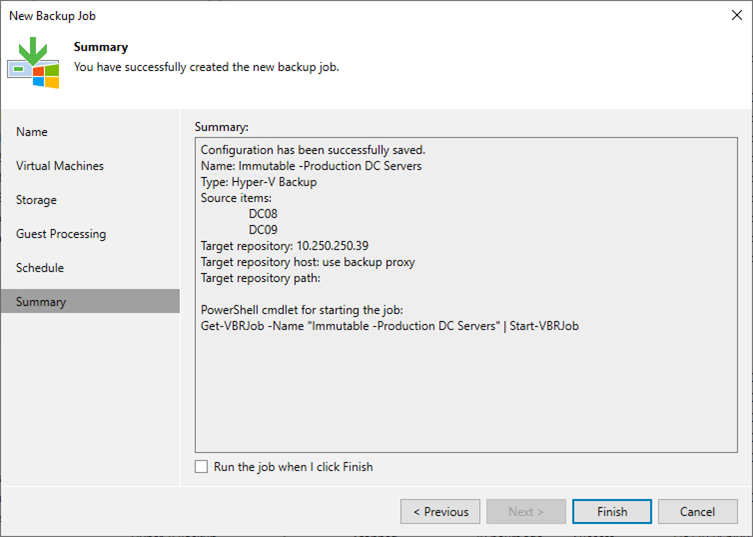Click the Previous button

click(440, 512)
